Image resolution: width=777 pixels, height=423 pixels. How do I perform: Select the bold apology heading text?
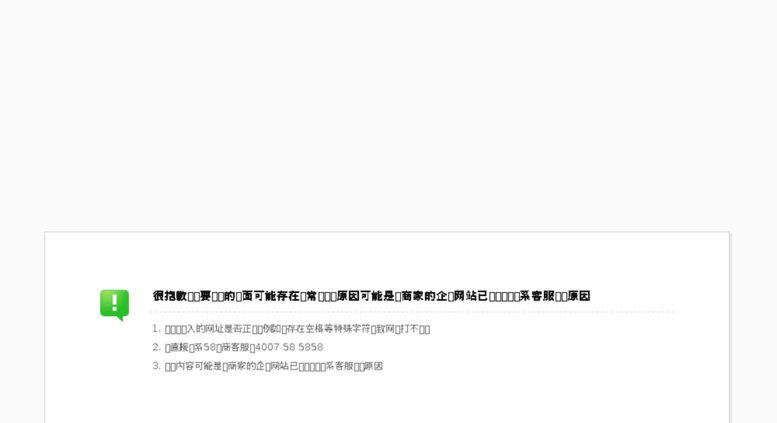pyautogui.click(x=371, y=296)
